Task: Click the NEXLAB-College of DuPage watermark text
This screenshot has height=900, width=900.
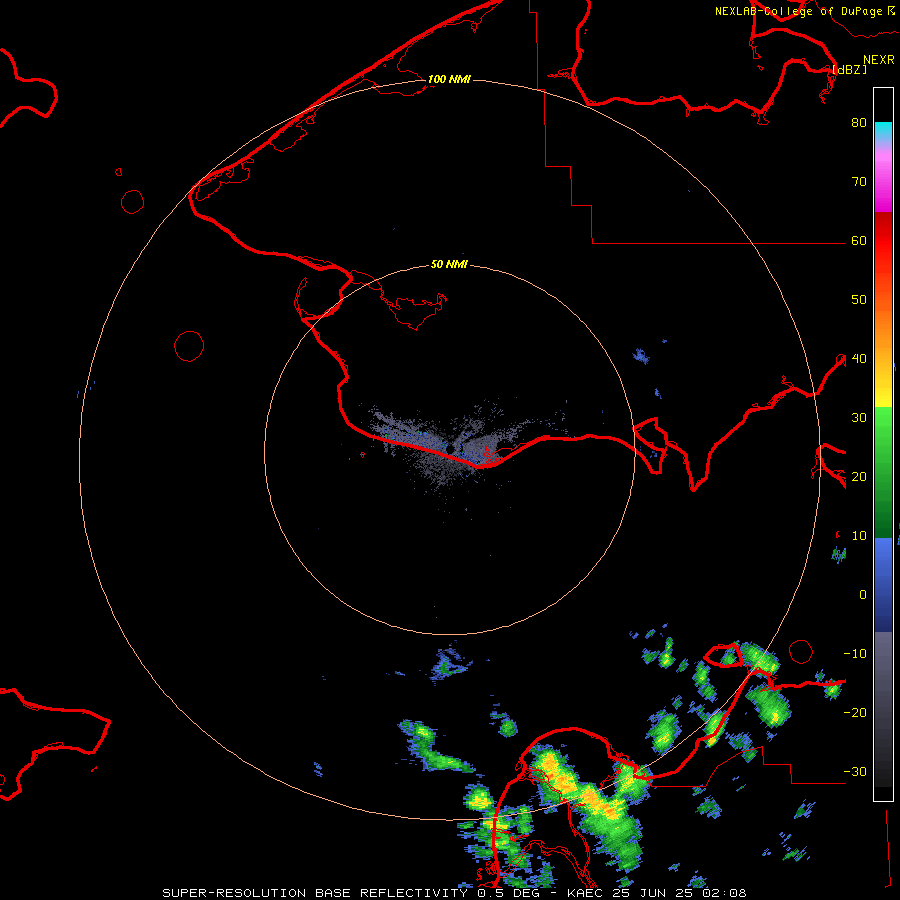Action: pos(798,11)
